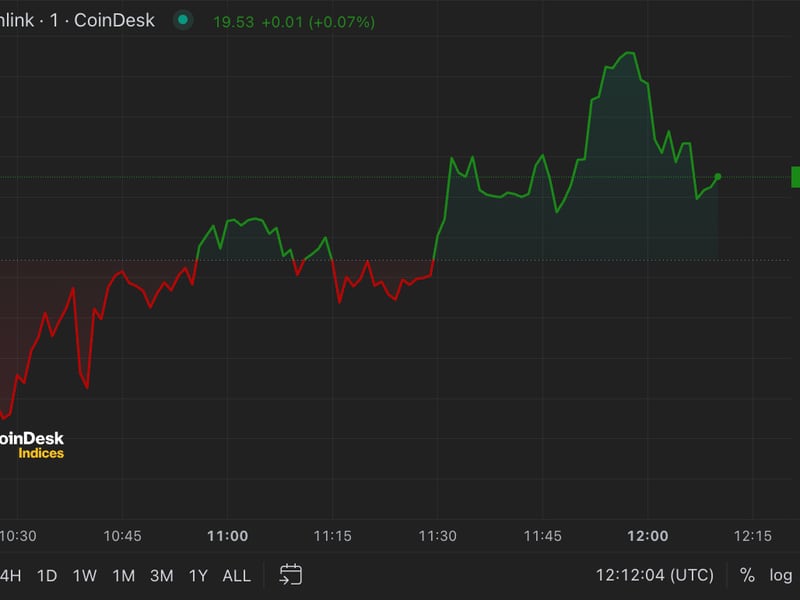Click the green last-price marker on price axis
The height and width of the screenshot is (600, 800).
point(795,177)
